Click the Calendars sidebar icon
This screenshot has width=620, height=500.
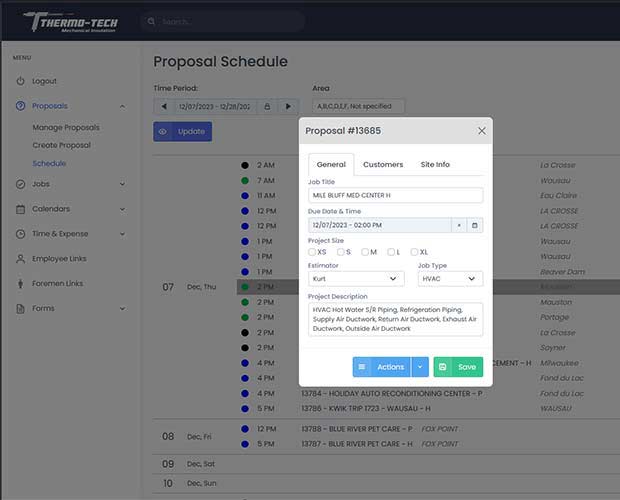tap(20, 209)
